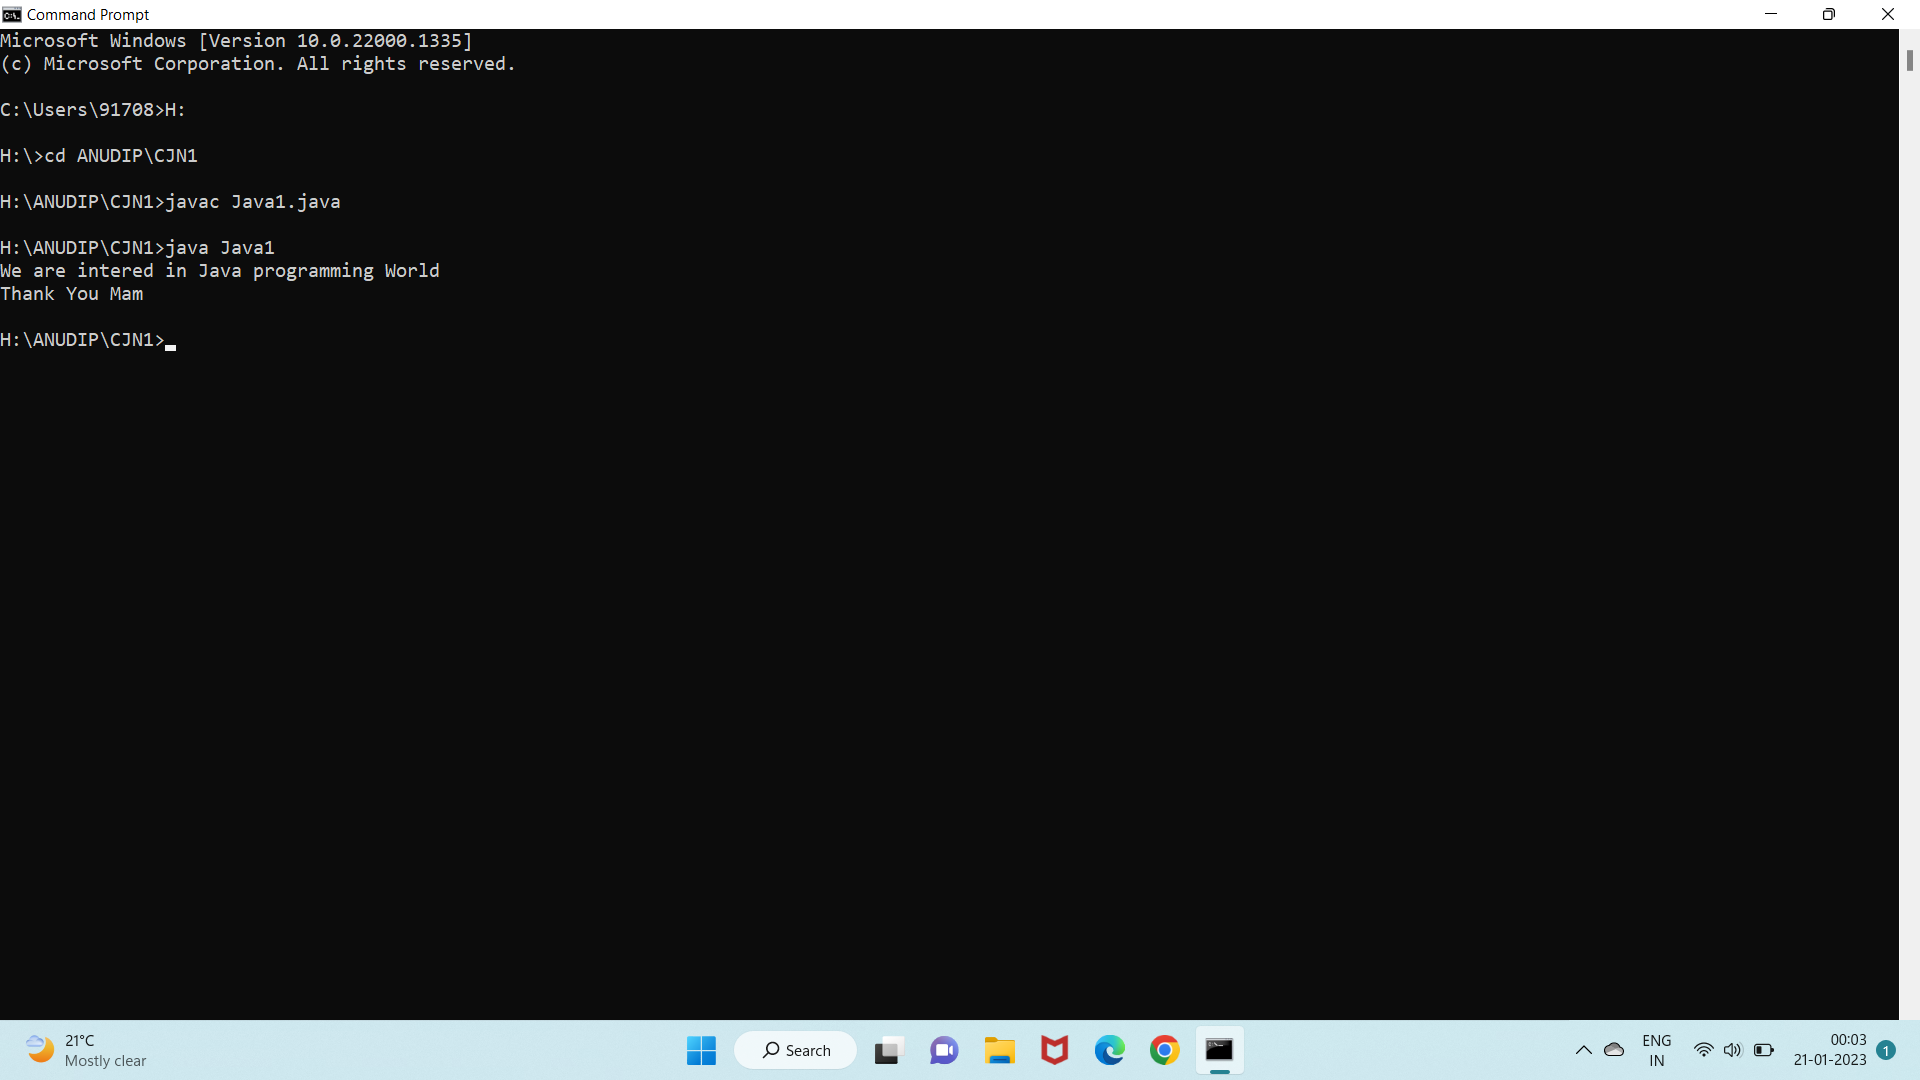This screenshot has width=1920, height=1080.
Task: Click the taskbar Search box
Action: click(796, 1050)
